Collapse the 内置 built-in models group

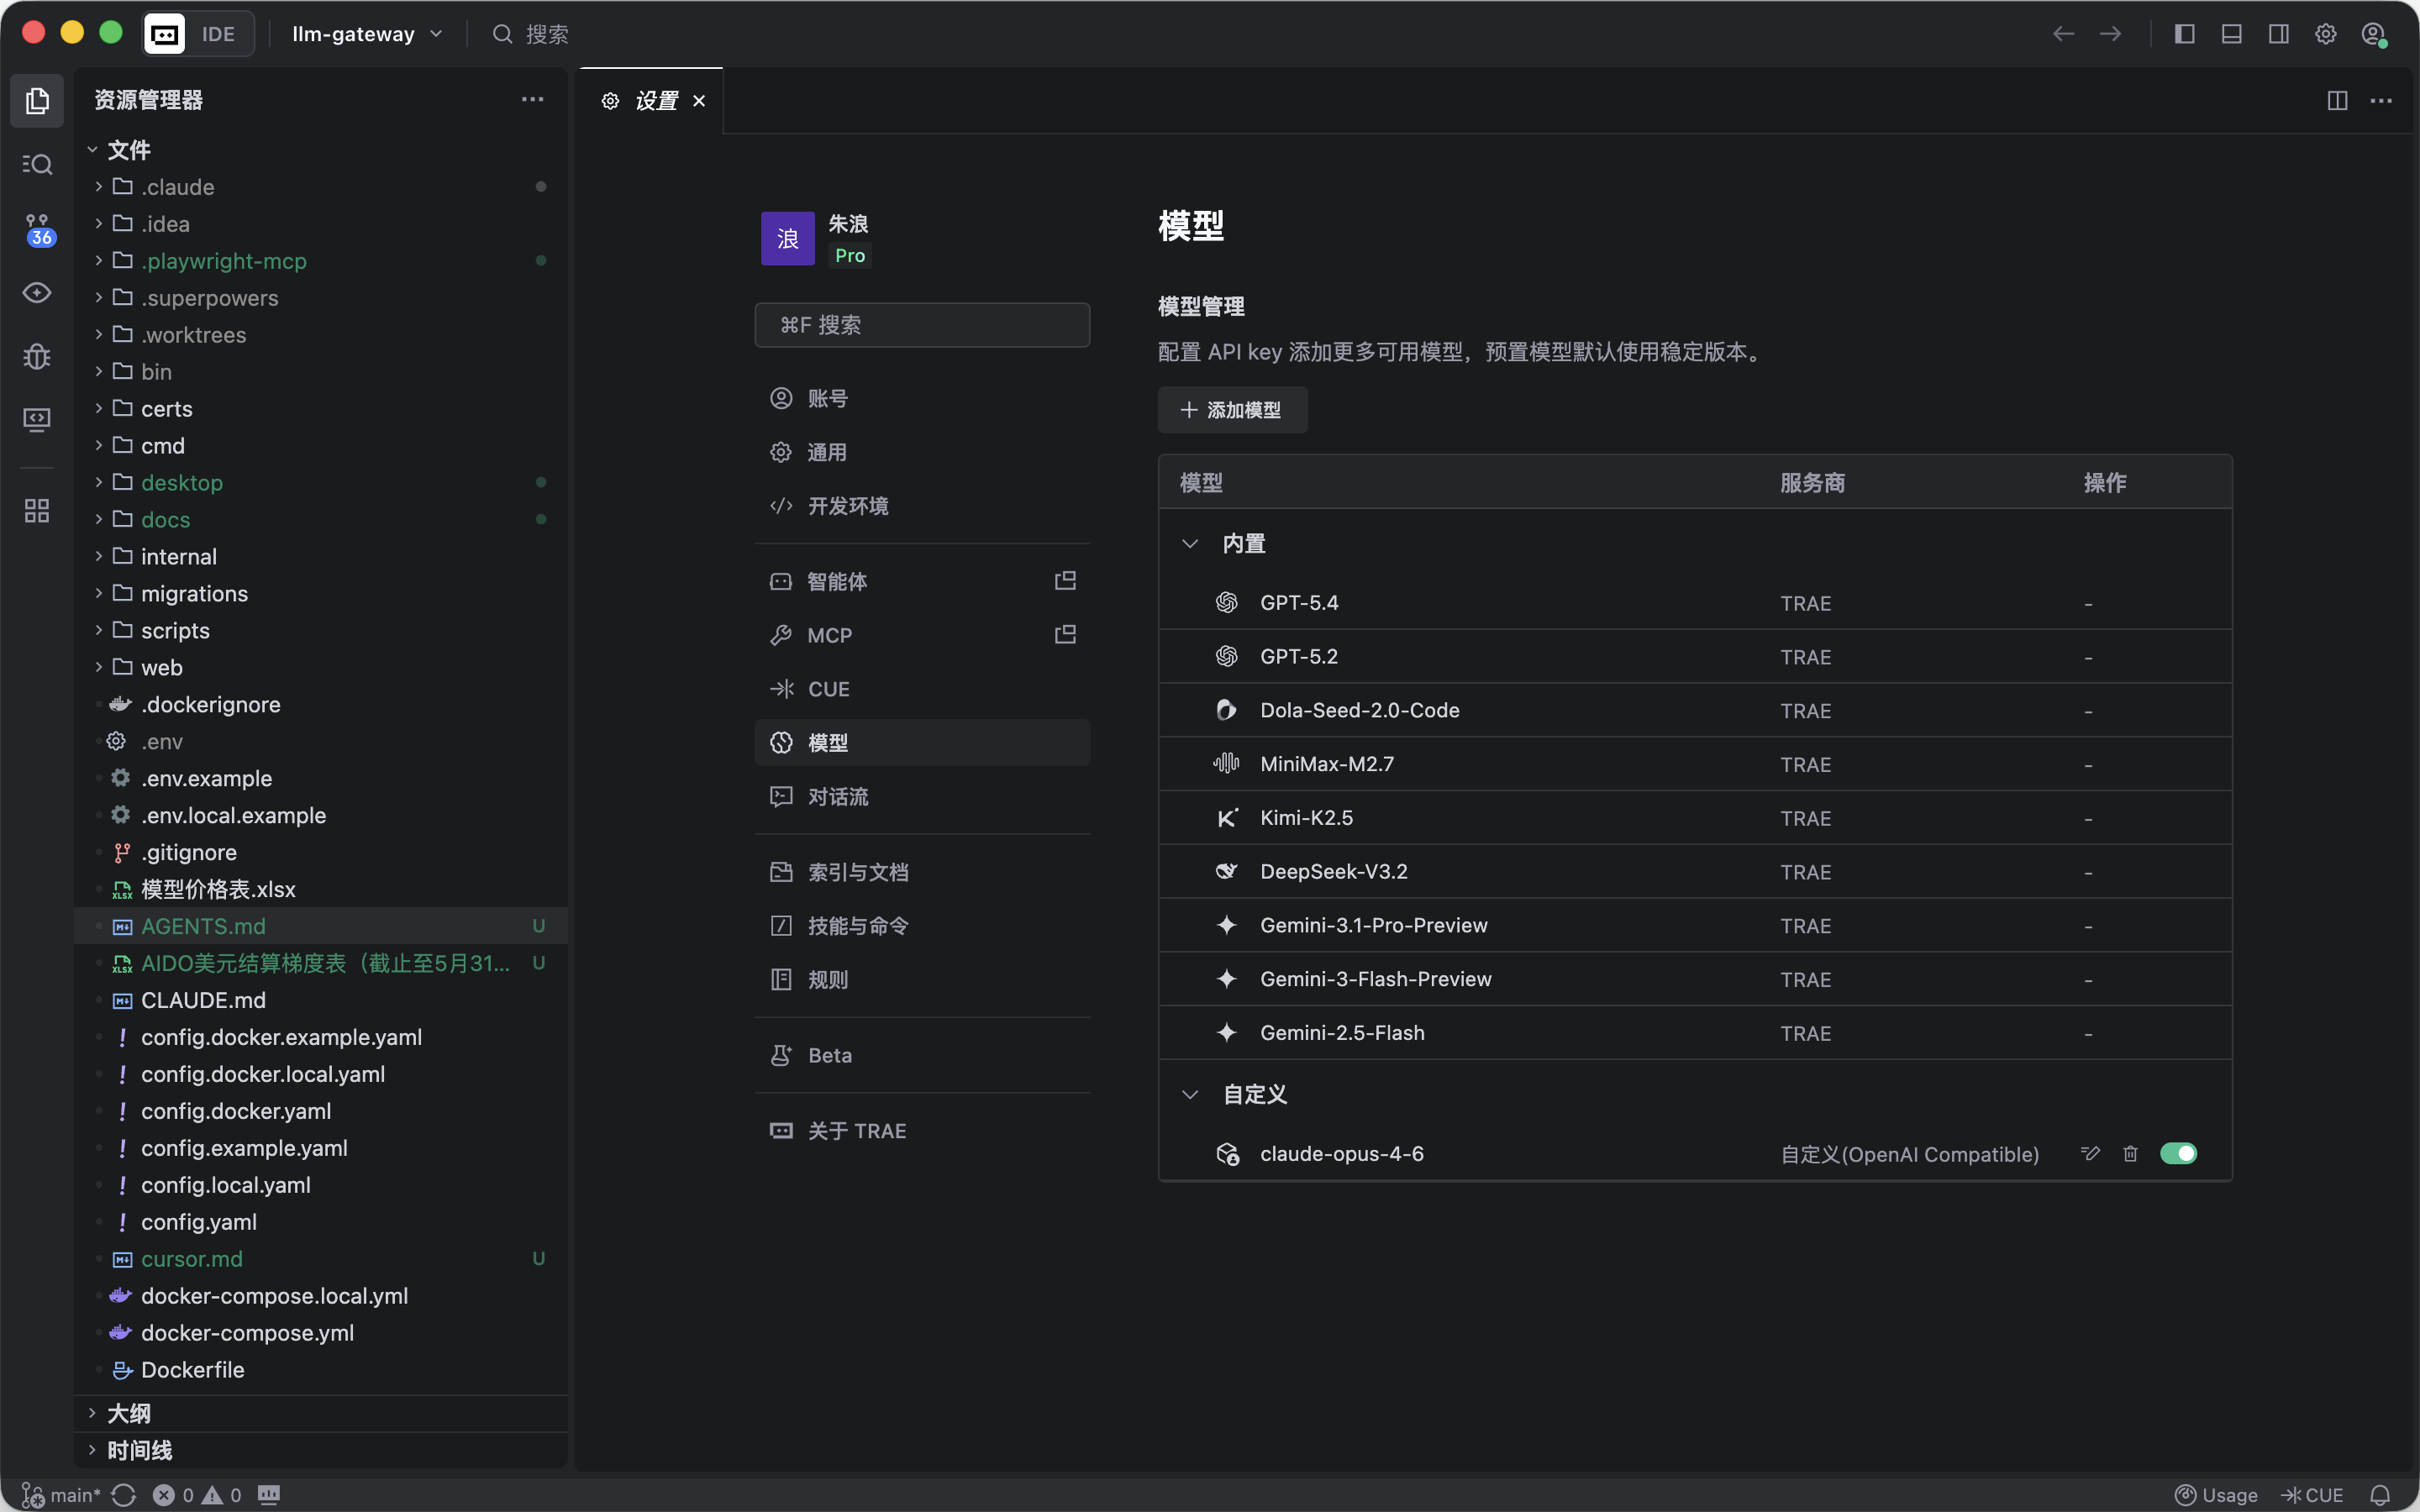(x=1190, y=543)
